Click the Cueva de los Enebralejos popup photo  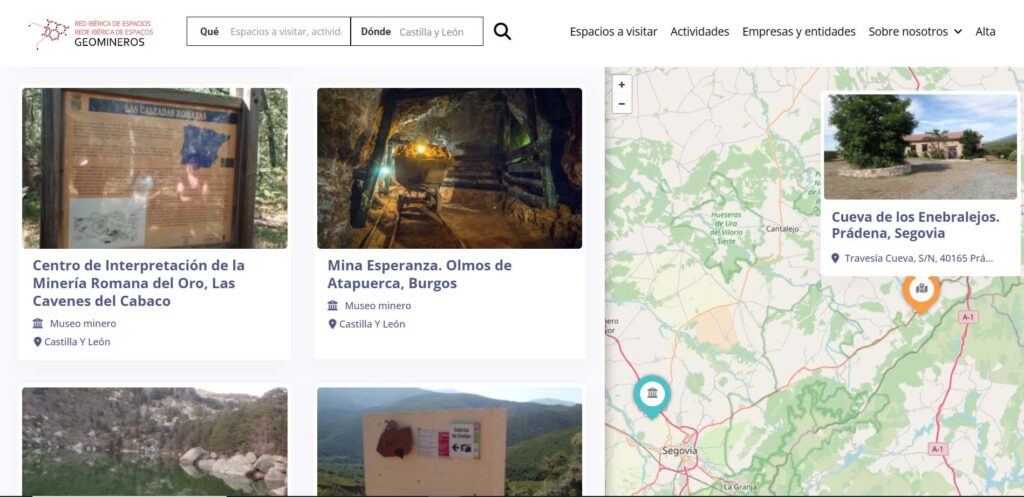[920, 147]
